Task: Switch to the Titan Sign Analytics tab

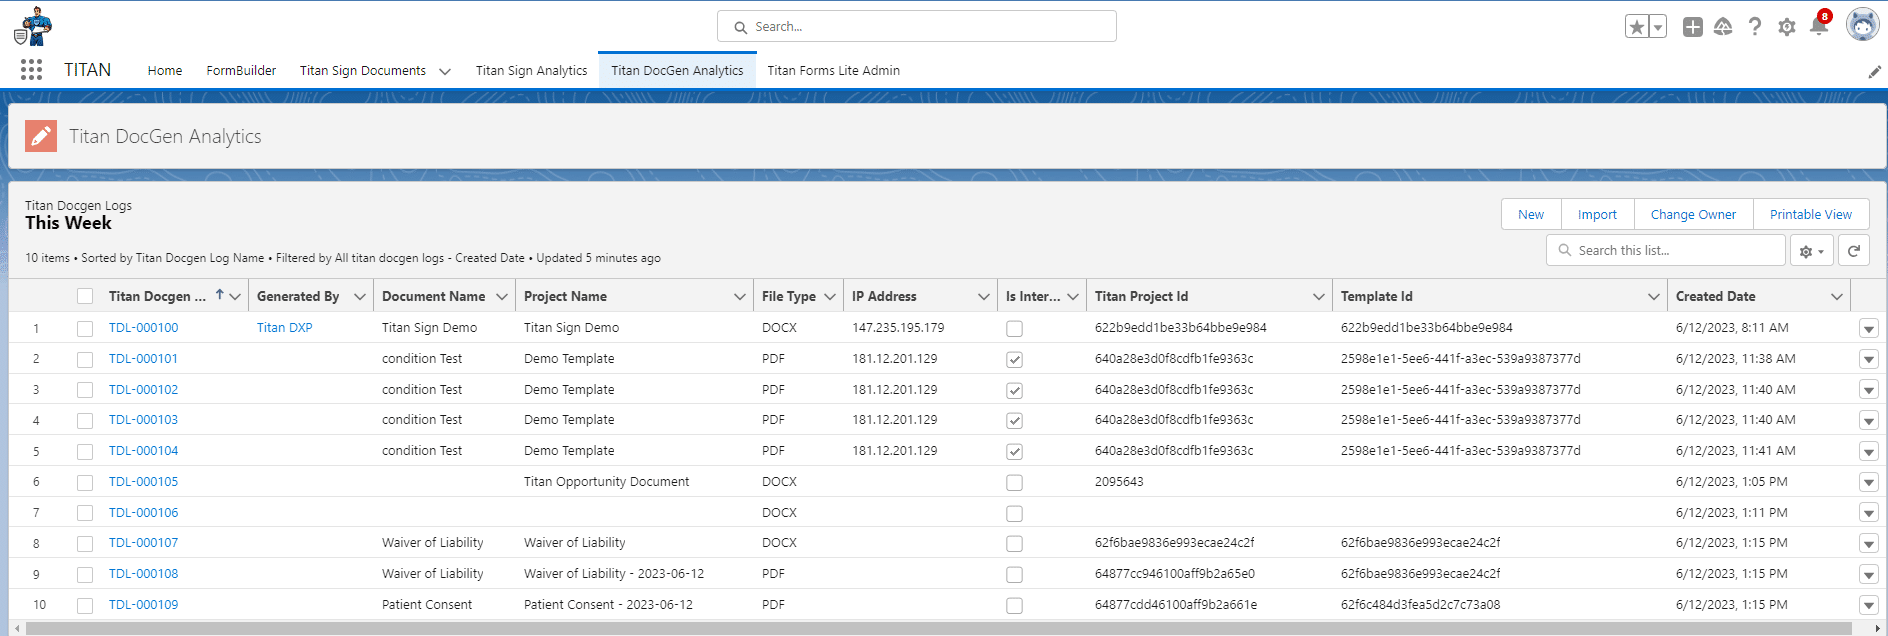Action: [x=531, y=71]
